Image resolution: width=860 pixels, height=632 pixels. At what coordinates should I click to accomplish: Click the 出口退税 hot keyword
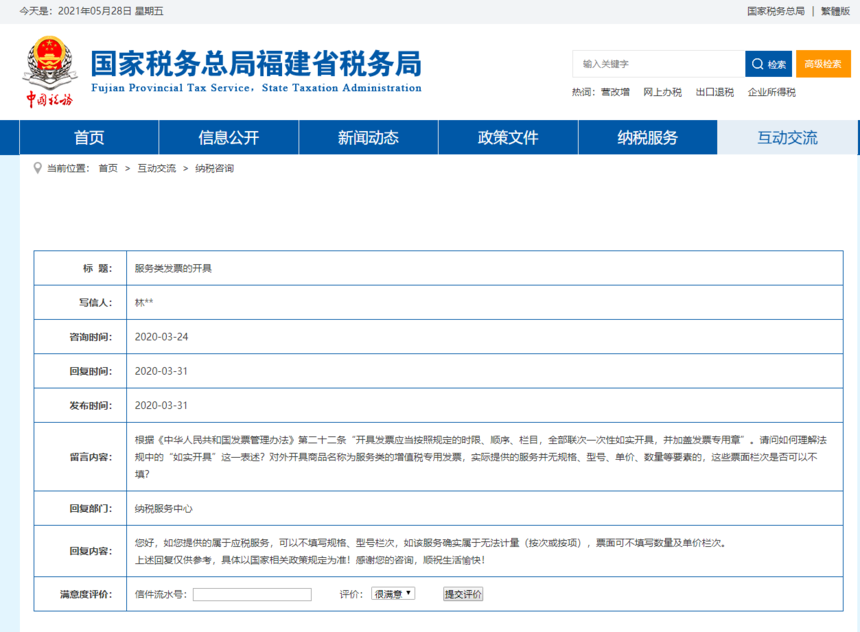tap(714, 92)
